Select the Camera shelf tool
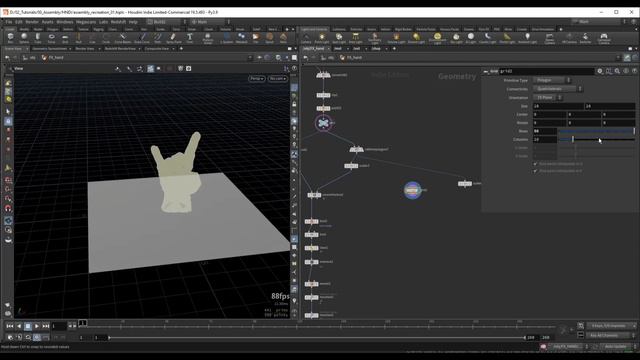 [306, 38]
